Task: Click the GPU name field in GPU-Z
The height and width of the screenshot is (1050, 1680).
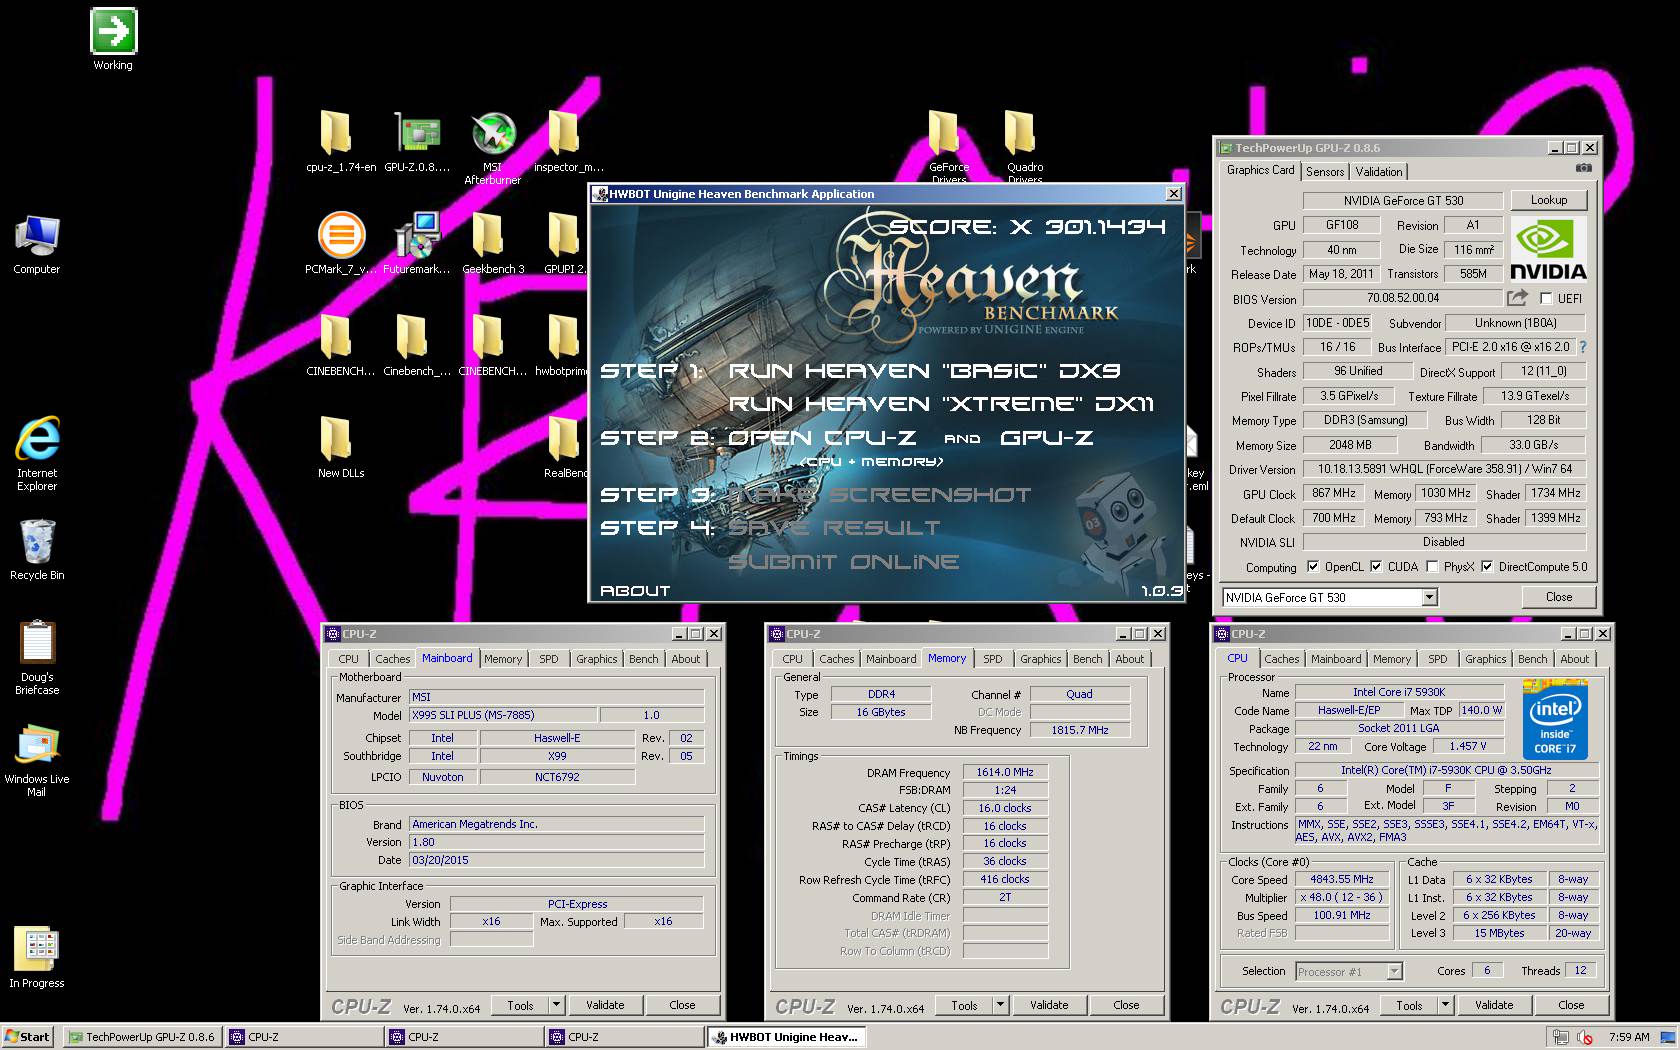Action: click(x=1403, y=200)
